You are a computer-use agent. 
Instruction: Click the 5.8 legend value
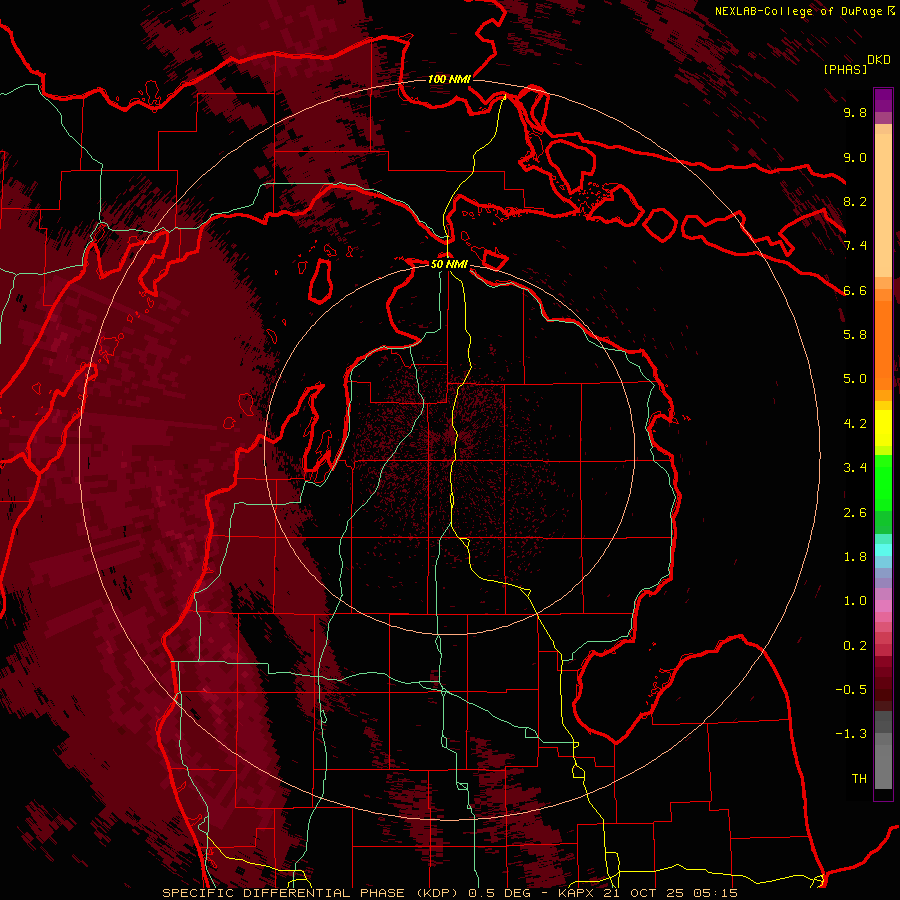pyautogui.click(x=855, y=335)
